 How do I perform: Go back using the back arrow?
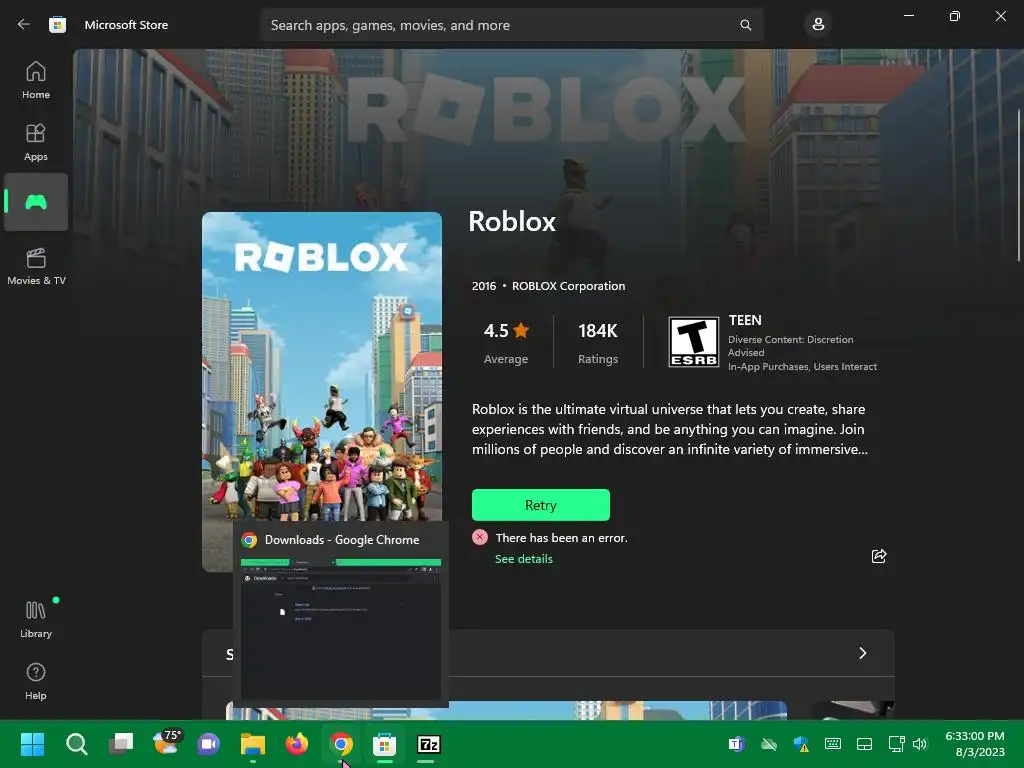click(x=24, y=25)
